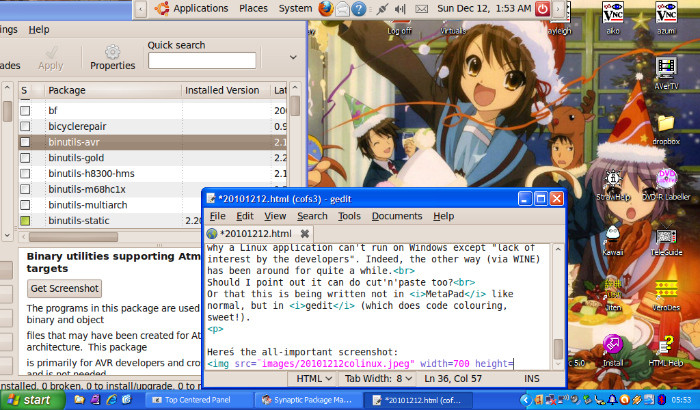The height and width of the screenshot is (410, 700).
Task: Open the aiko VNC desktop shortcut
Action: tap(613, 18)
